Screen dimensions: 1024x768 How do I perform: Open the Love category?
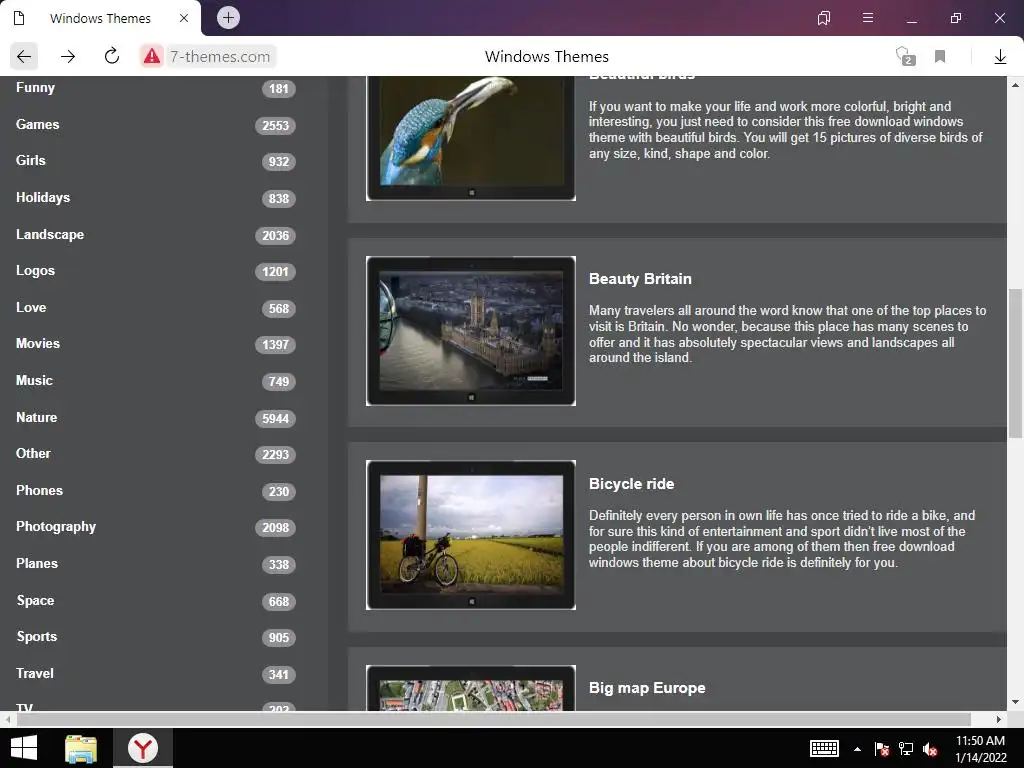(31, 307)
